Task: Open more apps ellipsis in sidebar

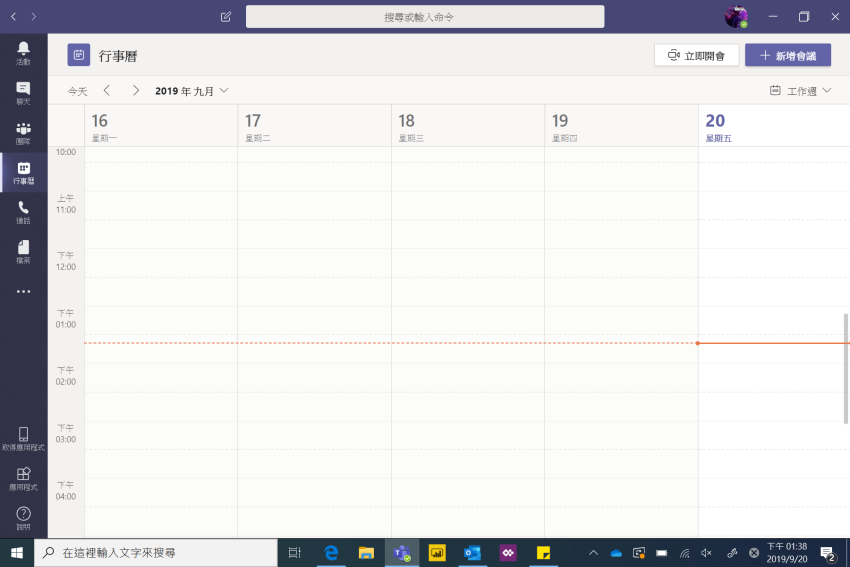Action: point(23,292)
